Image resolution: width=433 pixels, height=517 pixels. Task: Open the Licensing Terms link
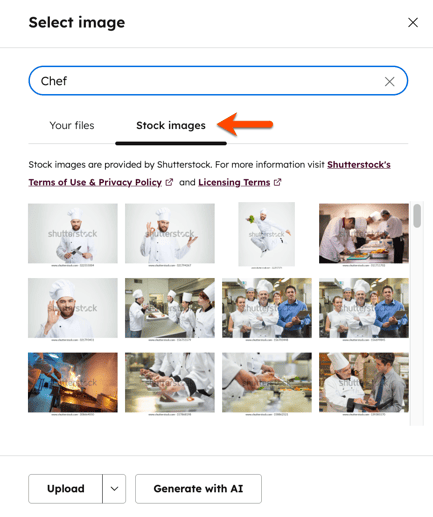(x=234, y=182)
